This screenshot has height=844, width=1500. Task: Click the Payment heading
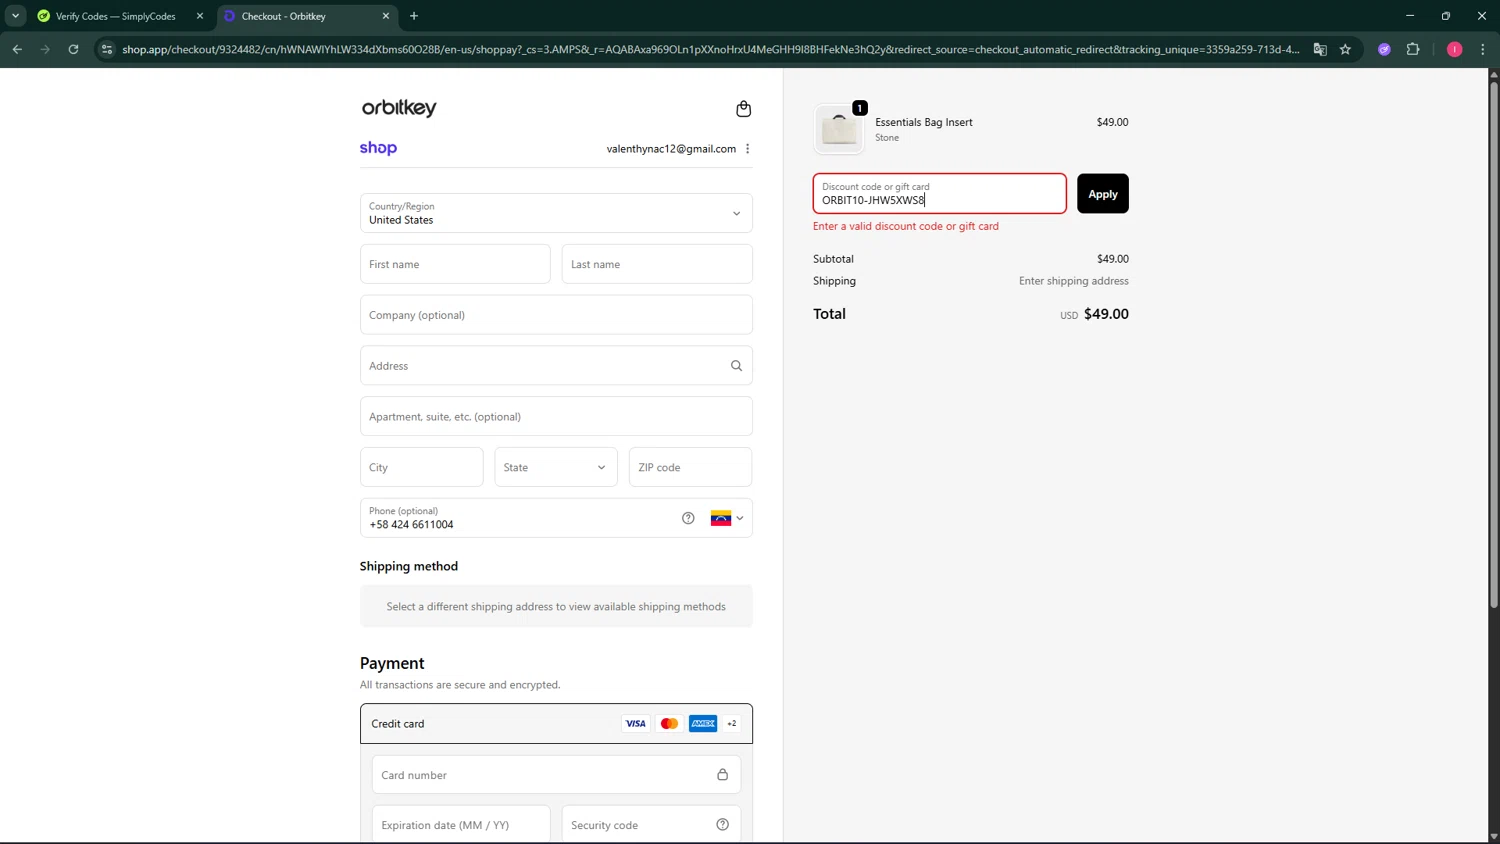pos(392,663)
